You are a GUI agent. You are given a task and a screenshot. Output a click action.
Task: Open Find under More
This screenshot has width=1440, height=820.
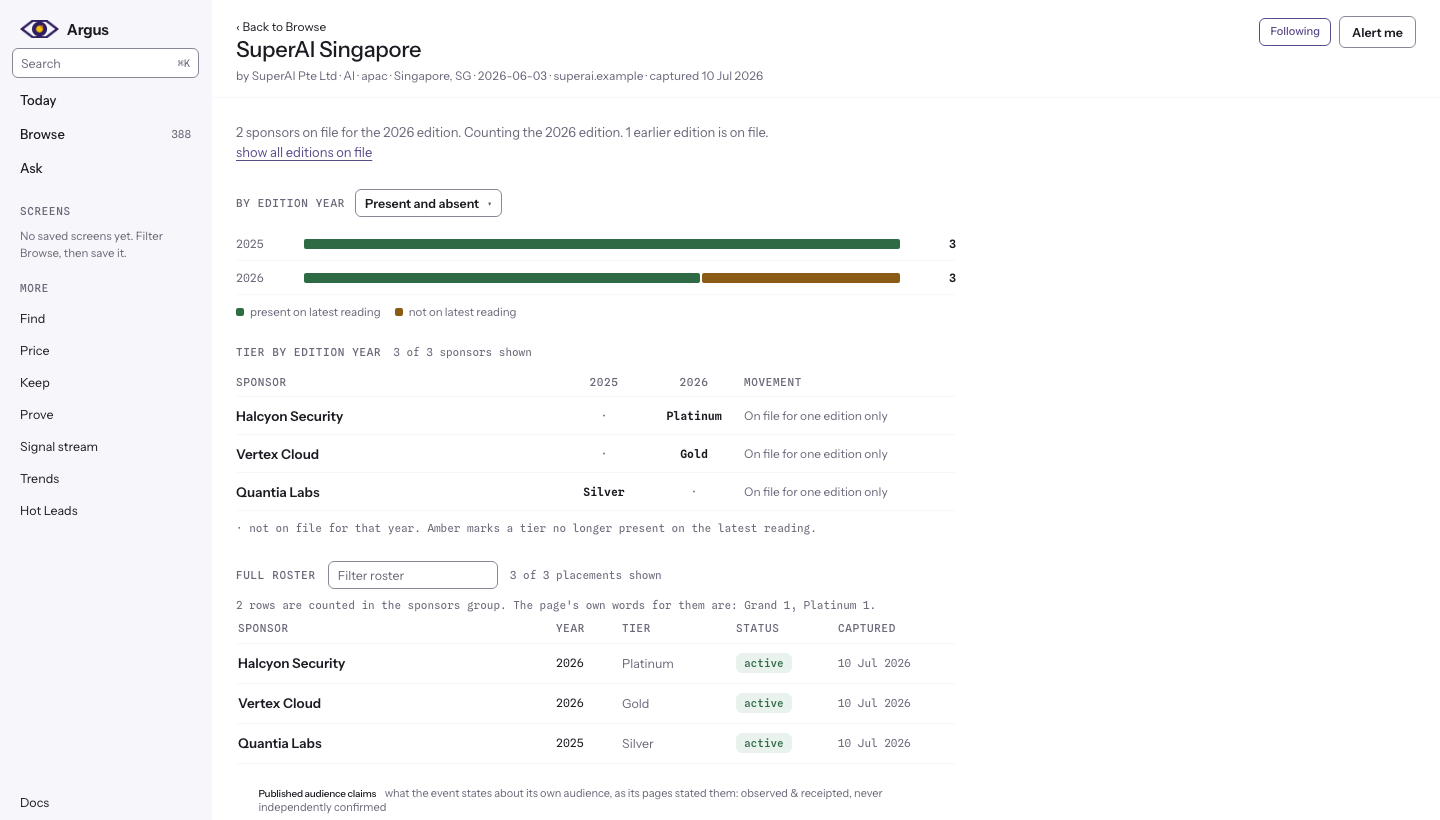click(x=32, y=318)
